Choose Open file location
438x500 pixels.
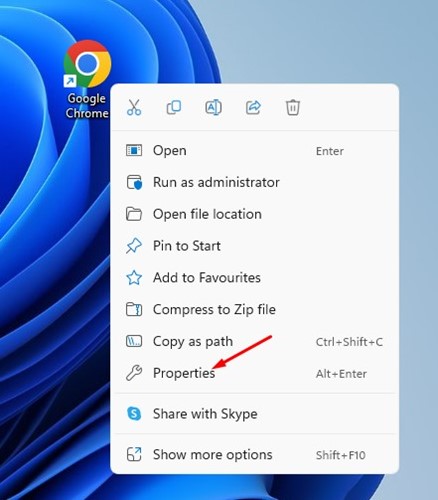(254, 214)
